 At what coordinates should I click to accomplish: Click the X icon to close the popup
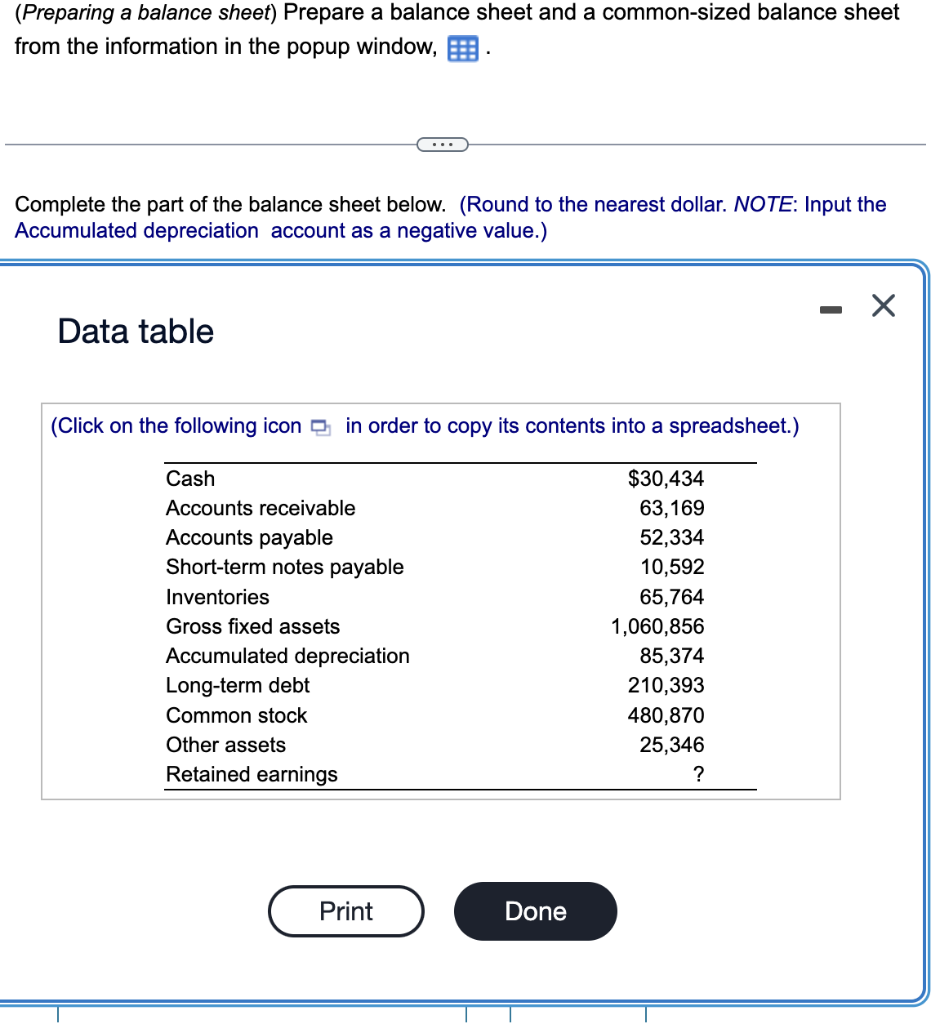tap(883, 306)
